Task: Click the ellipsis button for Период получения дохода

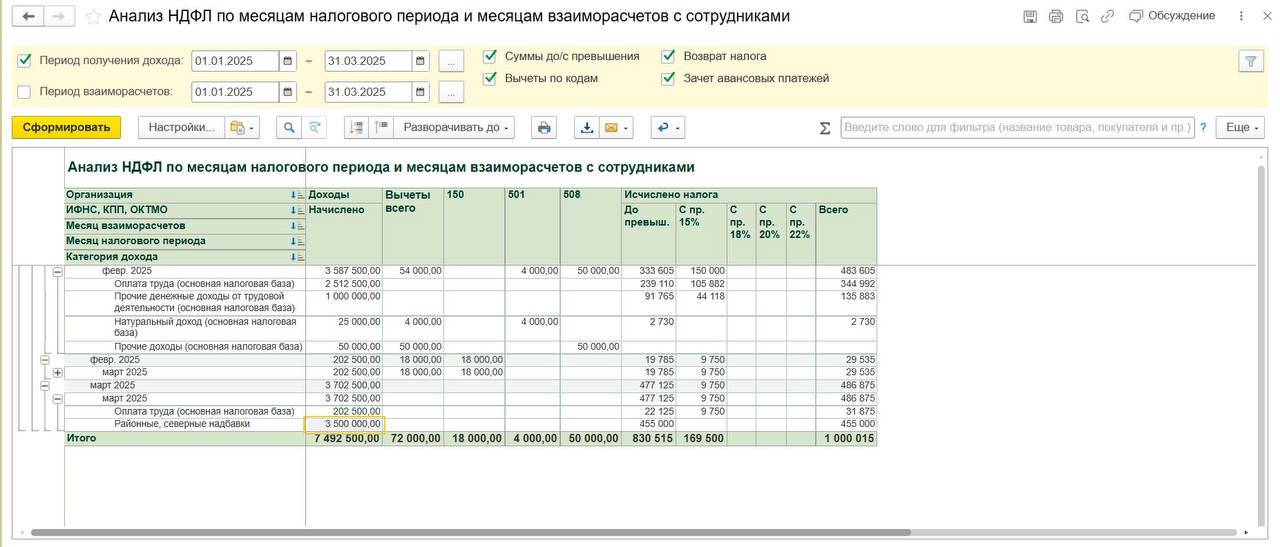Action: tap(451, 61)
